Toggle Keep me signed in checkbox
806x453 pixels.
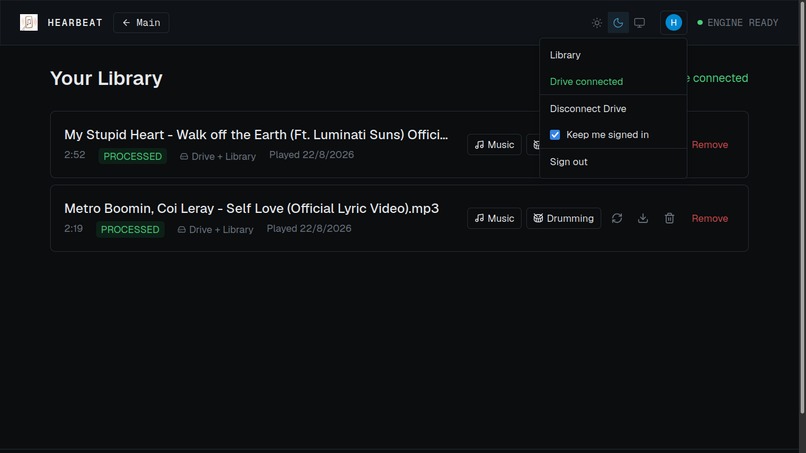pos(555,135)
